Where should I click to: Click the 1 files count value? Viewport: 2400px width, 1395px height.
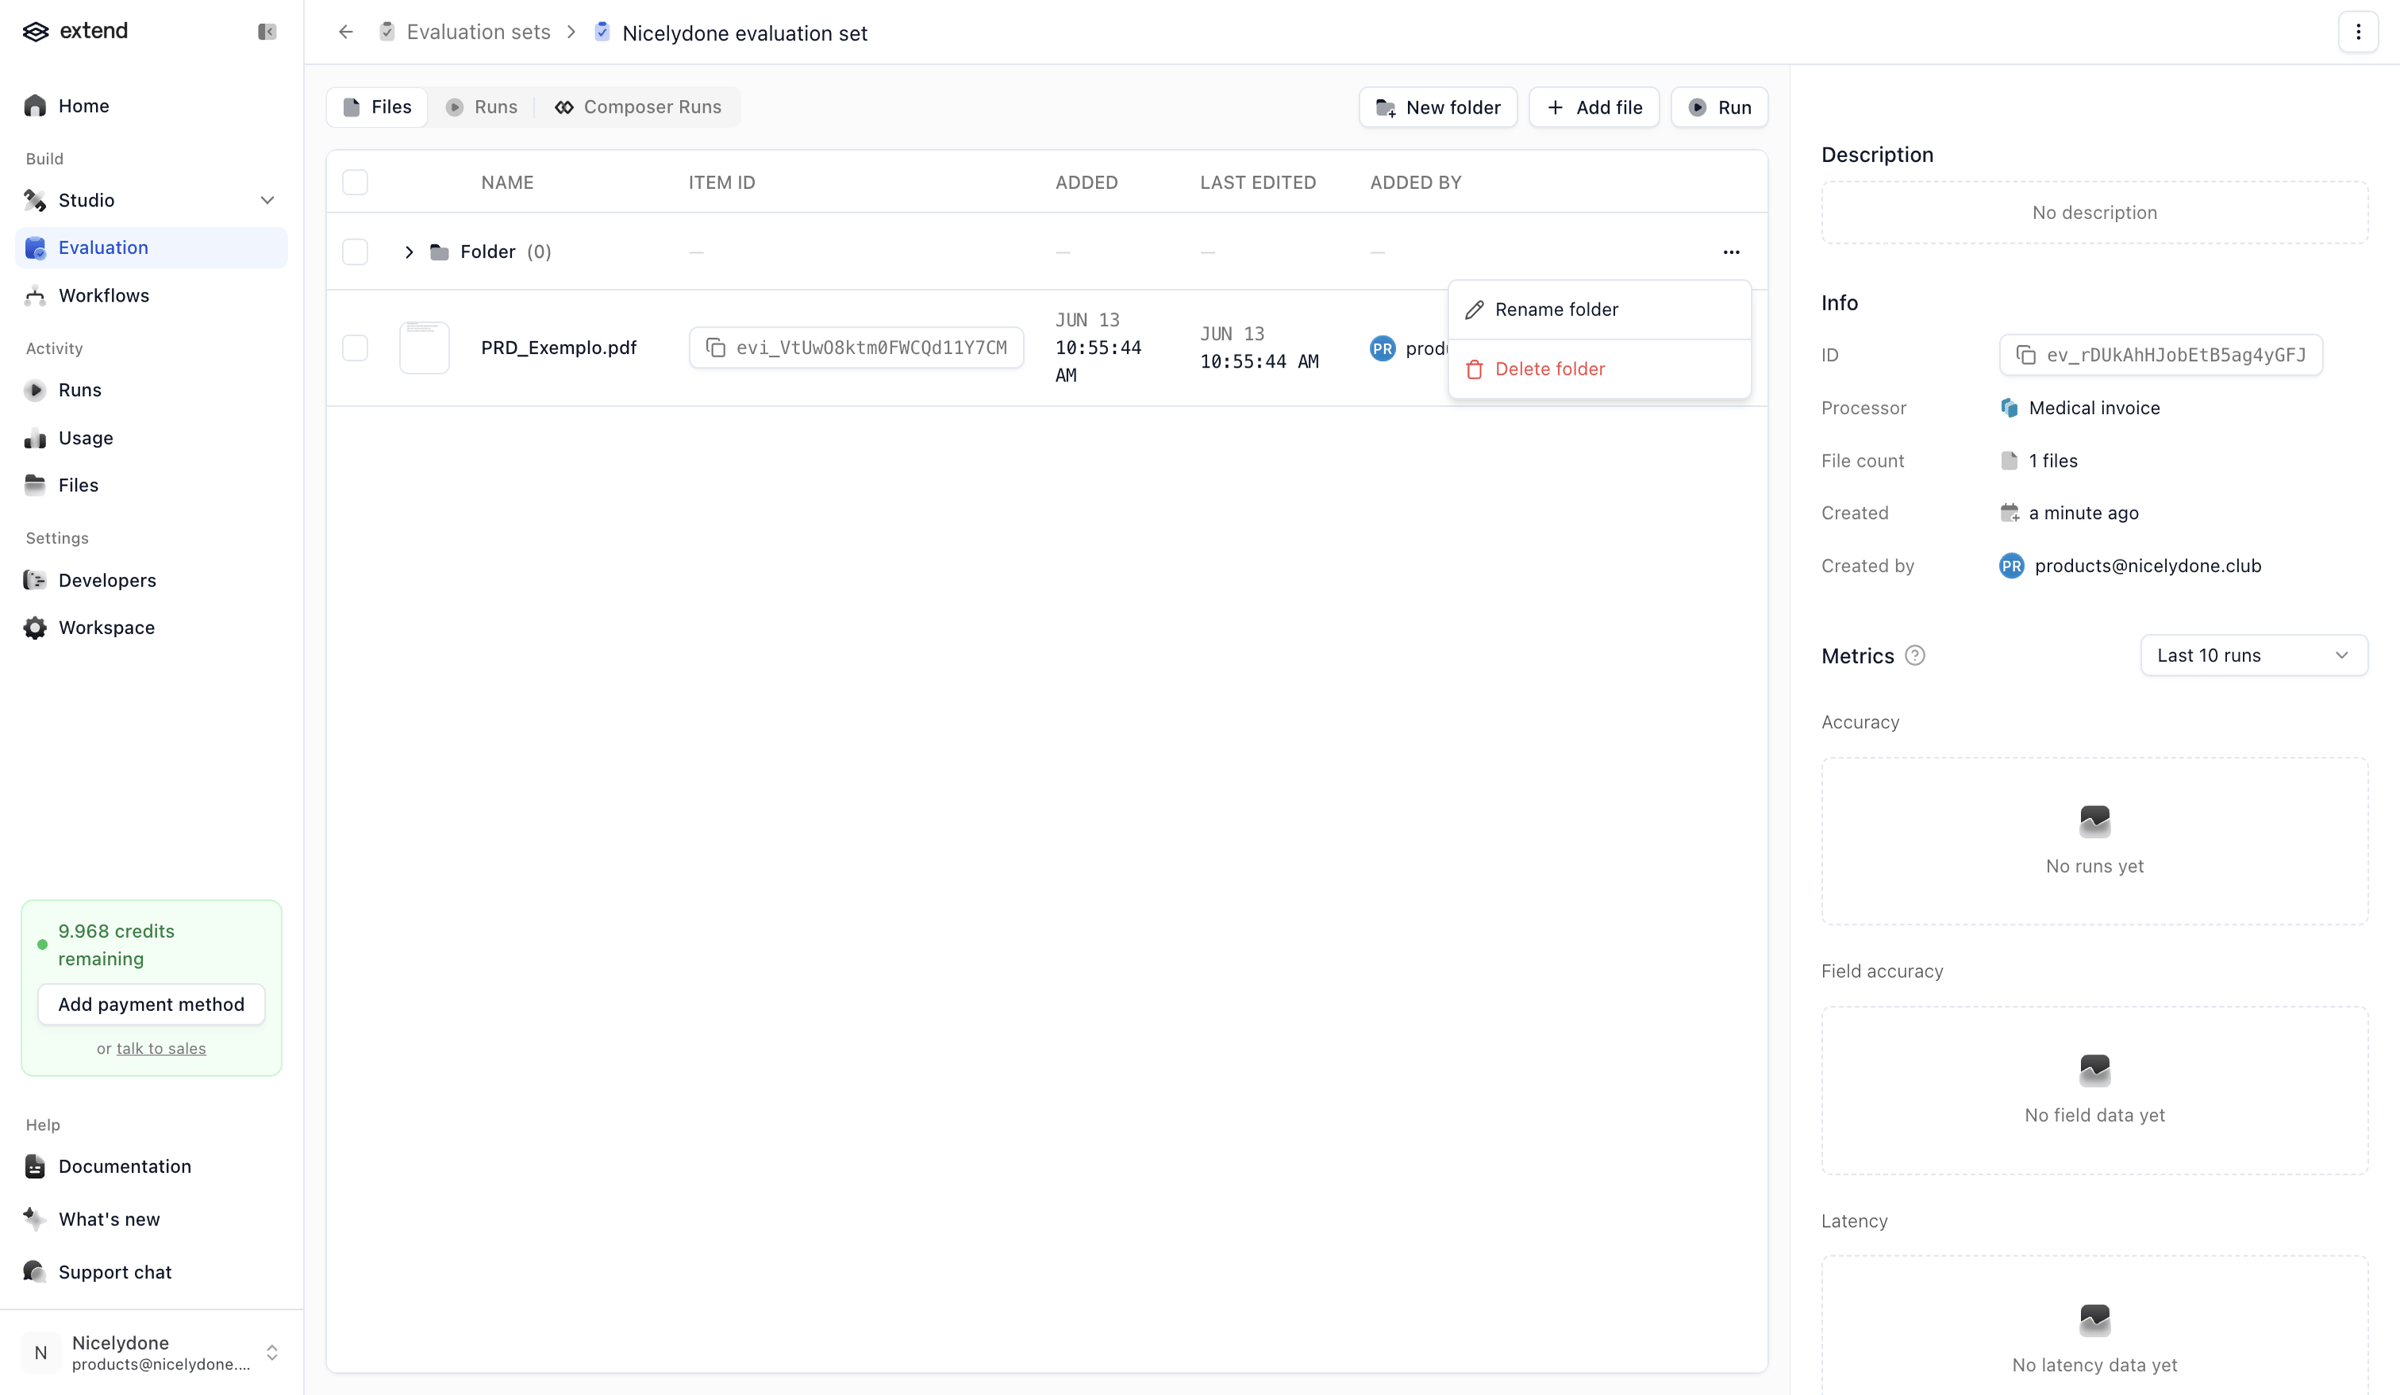pos(2053,461)
